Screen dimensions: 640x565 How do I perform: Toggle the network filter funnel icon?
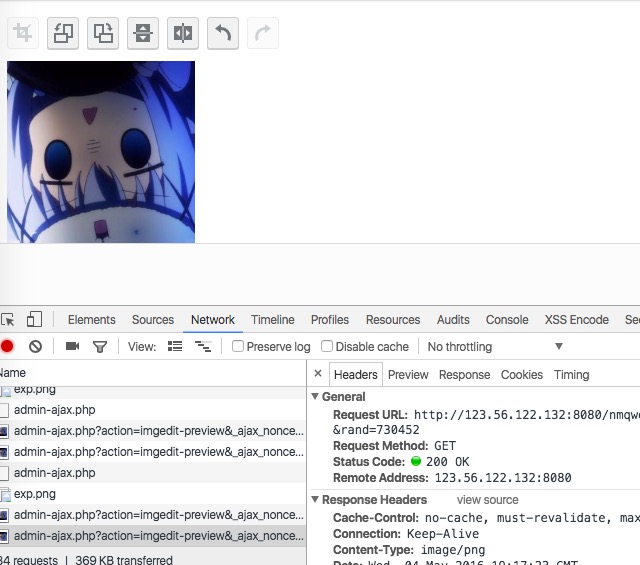point(100,347)
